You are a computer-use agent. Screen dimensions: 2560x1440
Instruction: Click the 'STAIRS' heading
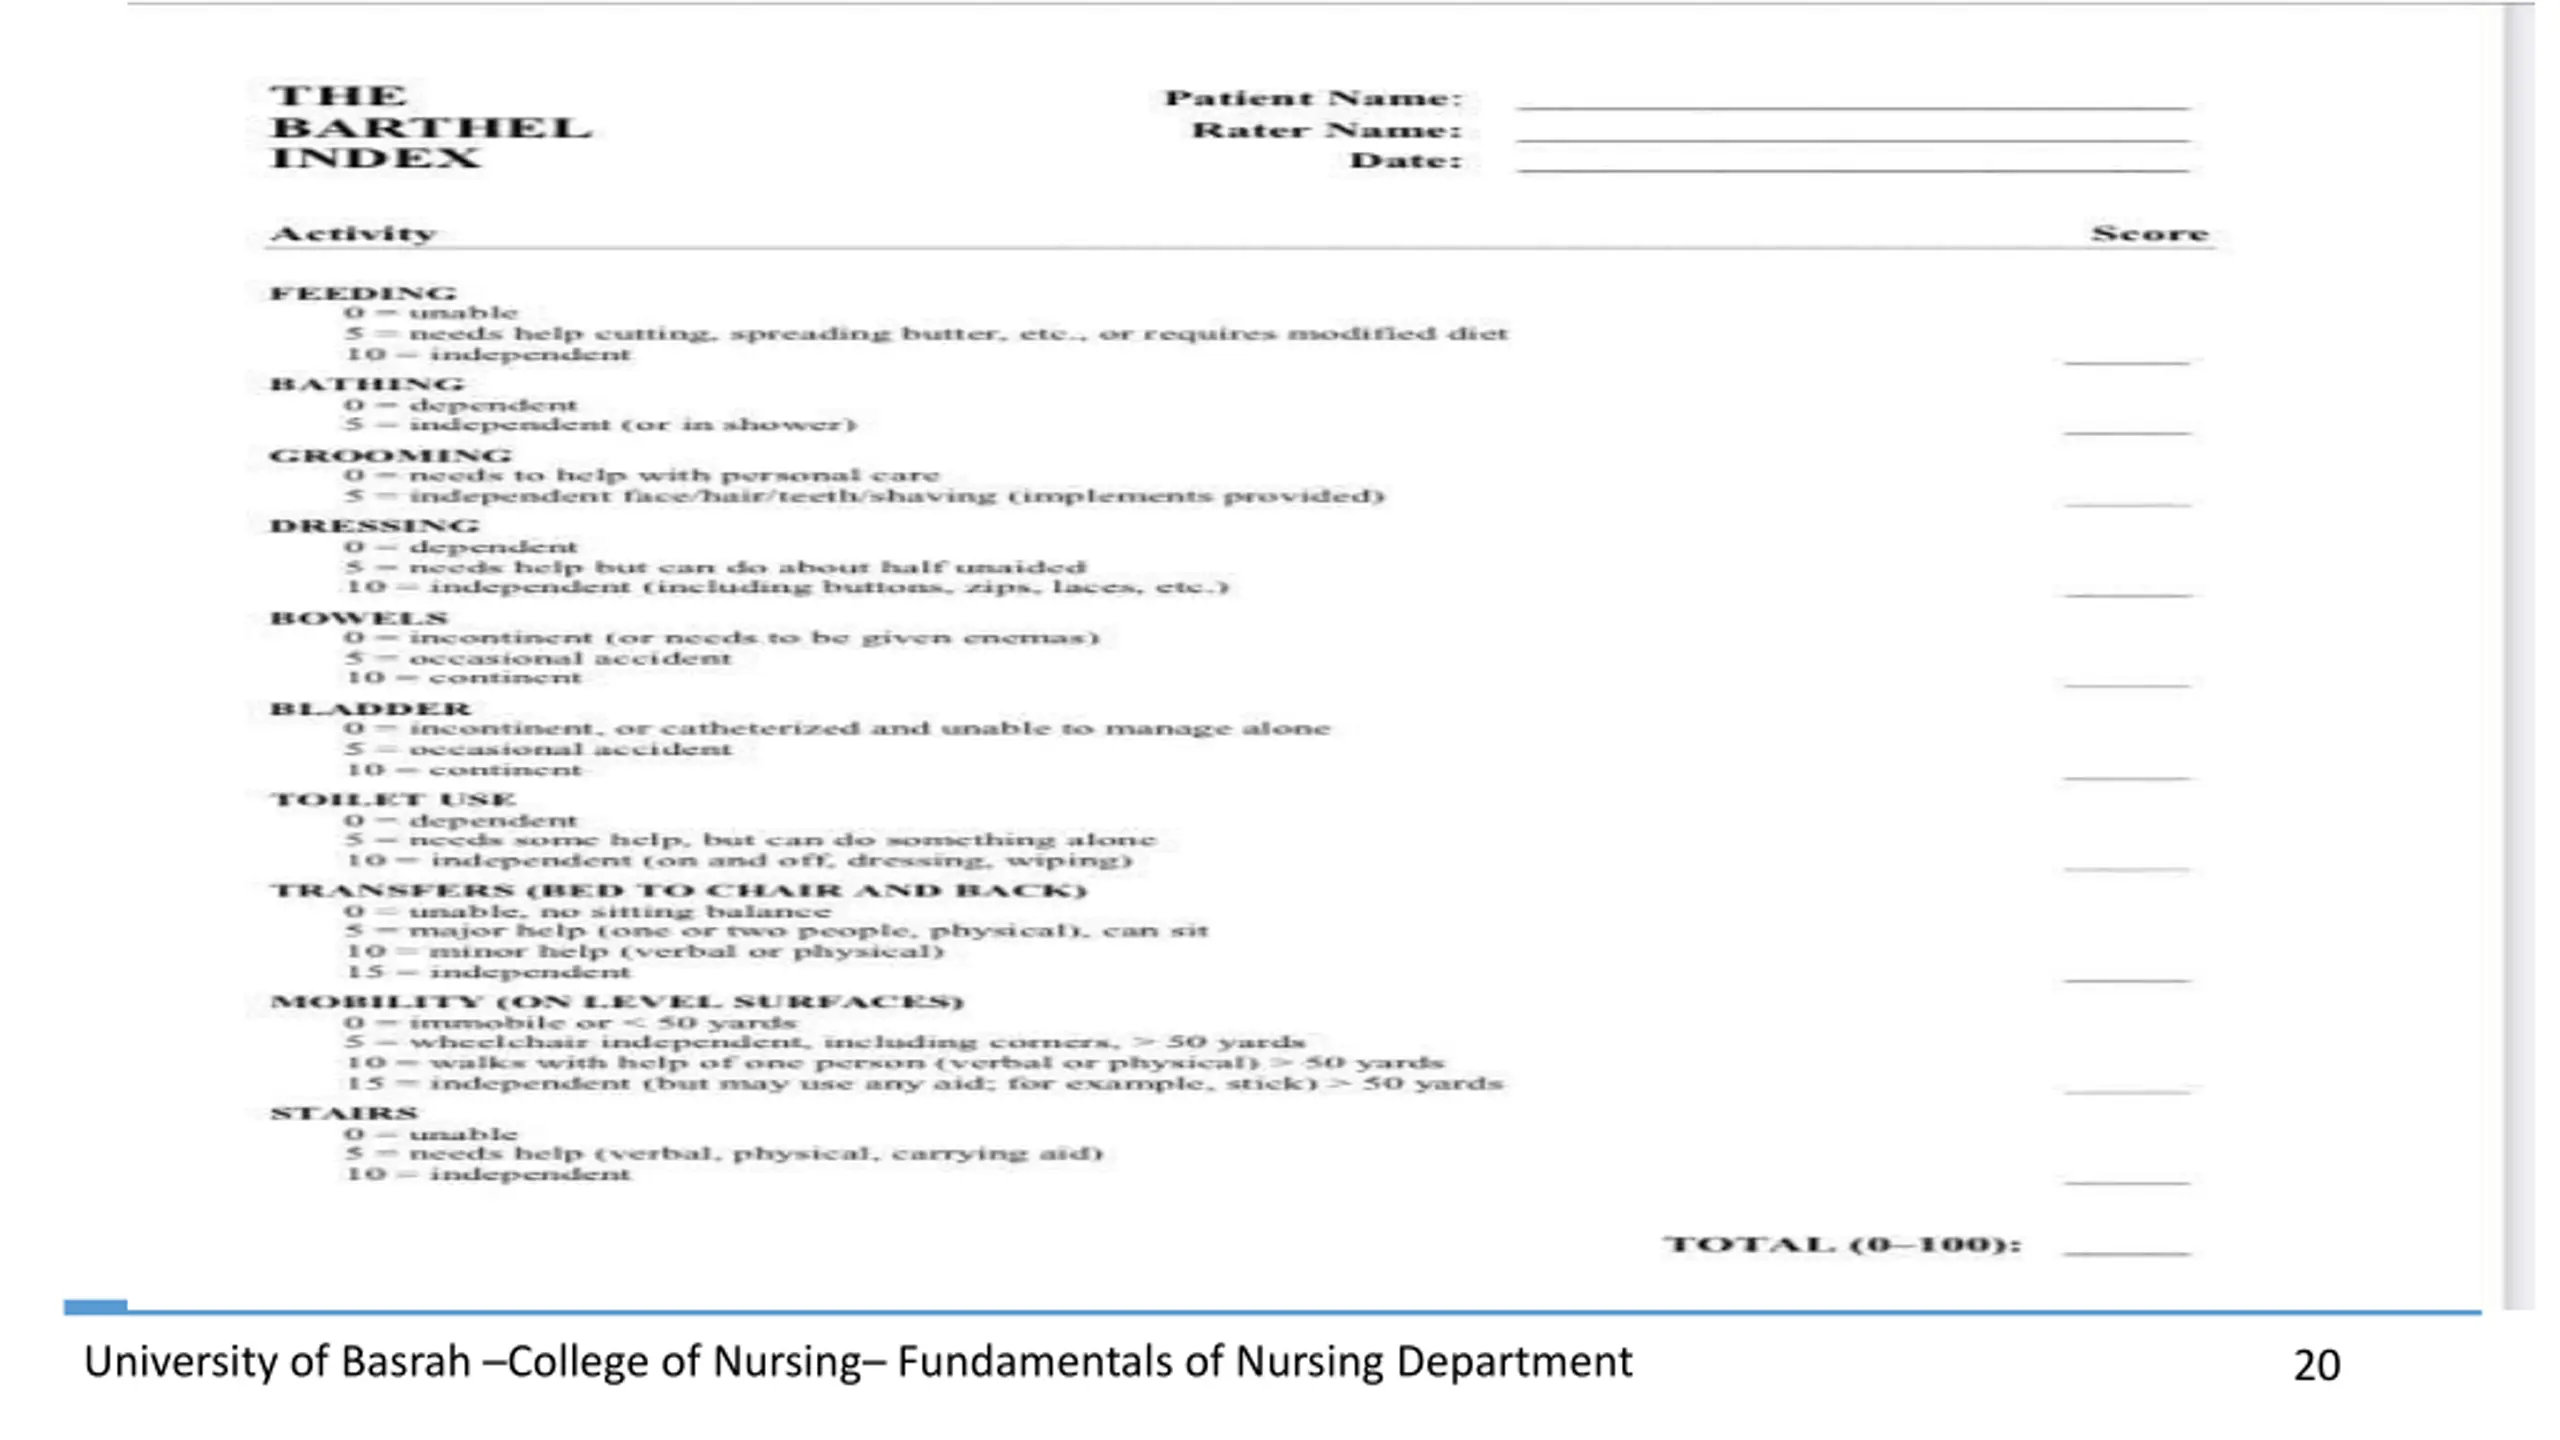click(x=343, y=1113)
